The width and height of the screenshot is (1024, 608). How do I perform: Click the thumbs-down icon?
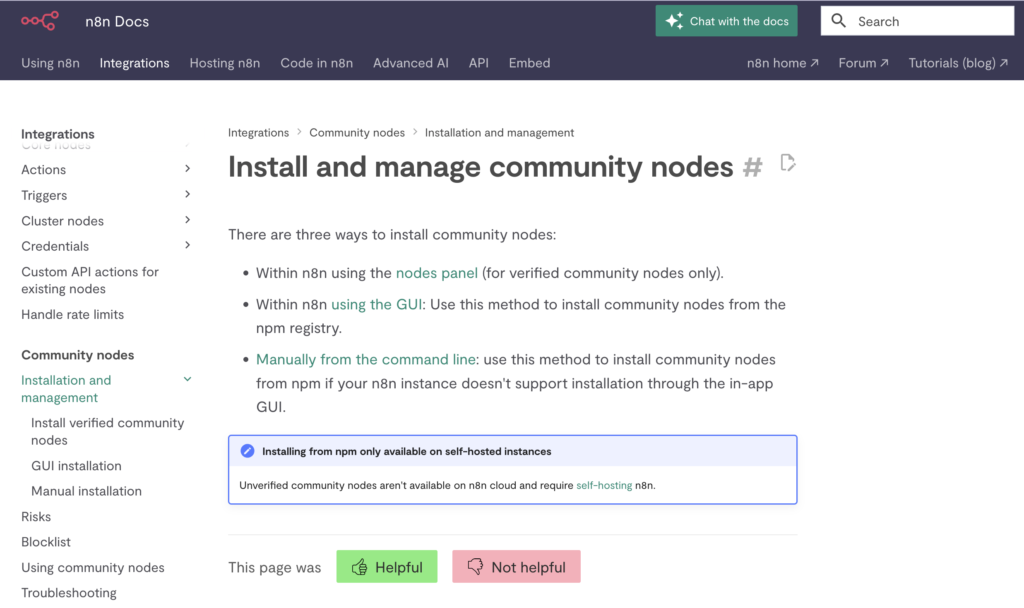point(475,567)
